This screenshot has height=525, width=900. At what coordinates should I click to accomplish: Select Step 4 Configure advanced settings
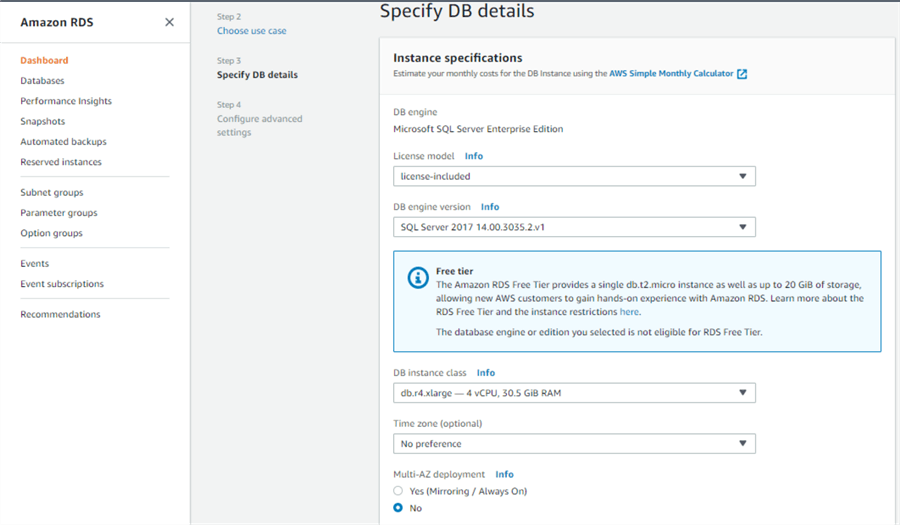[x=259, y=126]
